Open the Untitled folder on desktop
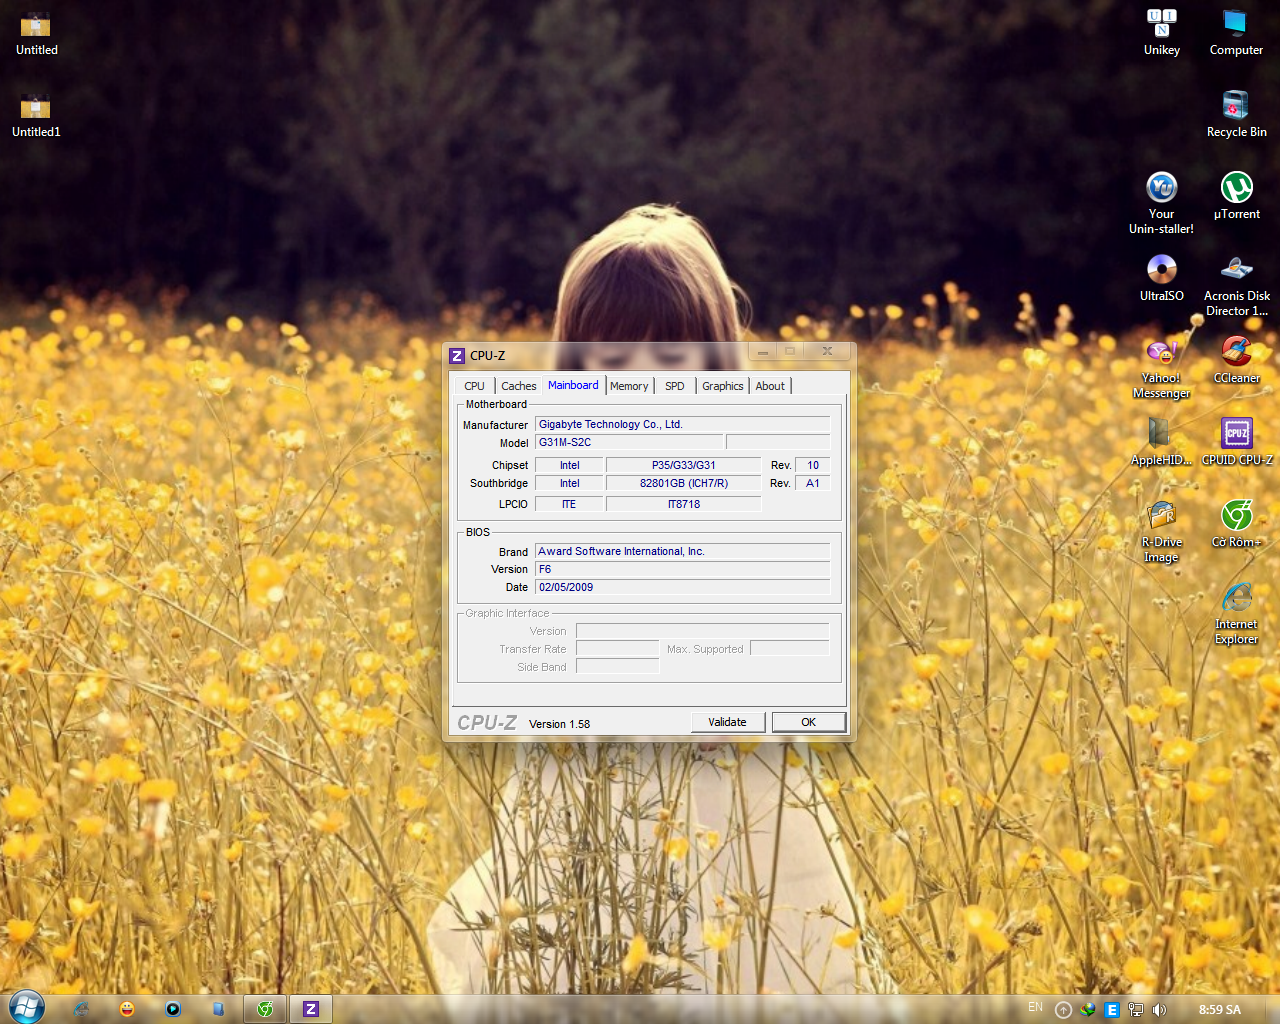 point(36,33)
